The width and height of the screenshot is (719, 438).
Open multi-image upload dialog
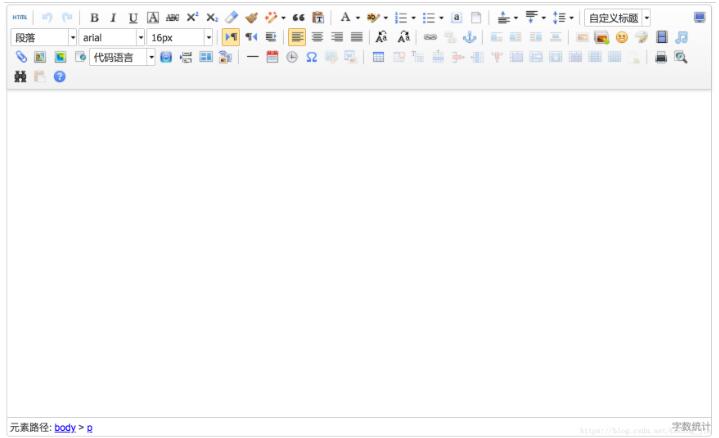(x=602, y=37)
